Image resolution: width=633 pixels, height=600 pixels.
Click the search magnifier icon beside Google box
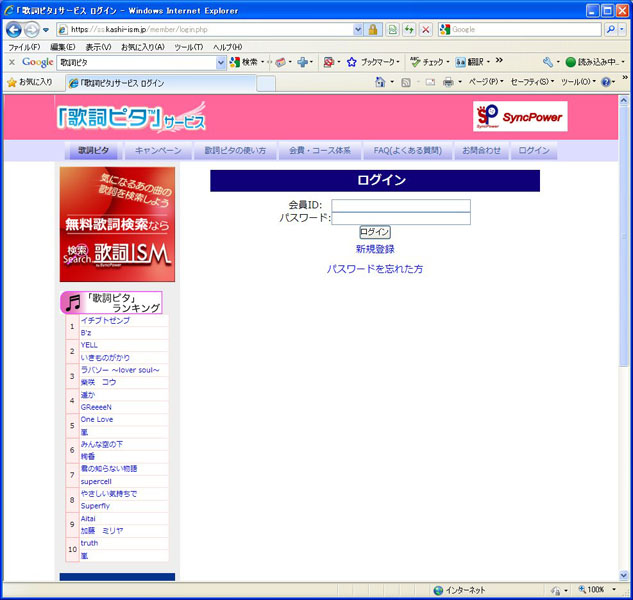(609, 30)
